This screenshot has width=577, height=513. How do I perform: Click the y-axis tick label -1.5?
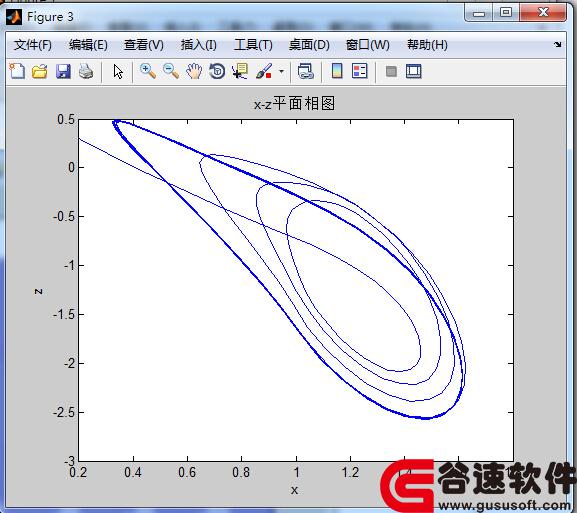click(x=64, y=315)
